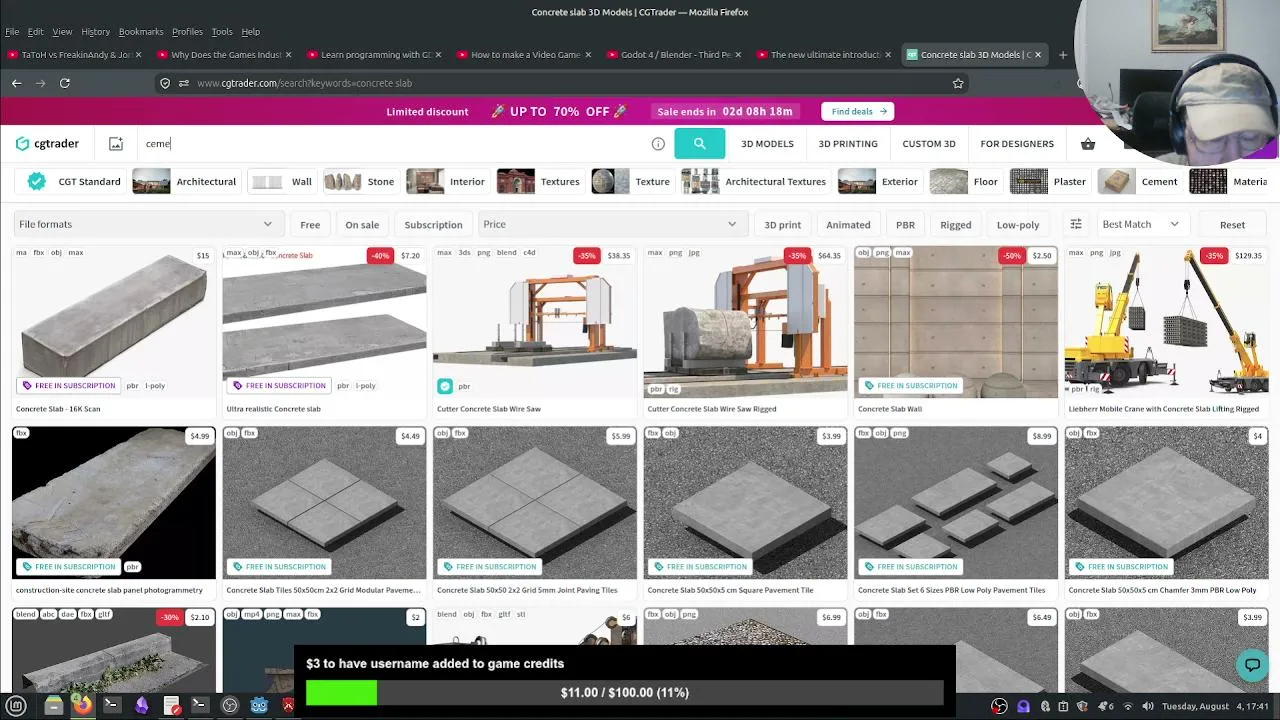Toggle the Free filter

(310, 225)
